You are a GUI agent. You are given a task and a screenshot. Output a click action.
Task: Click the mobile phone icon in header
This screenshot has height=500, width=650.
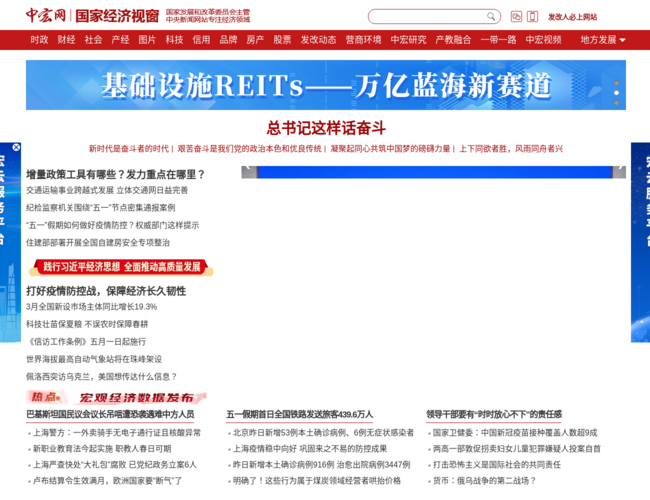coord(532,17)
